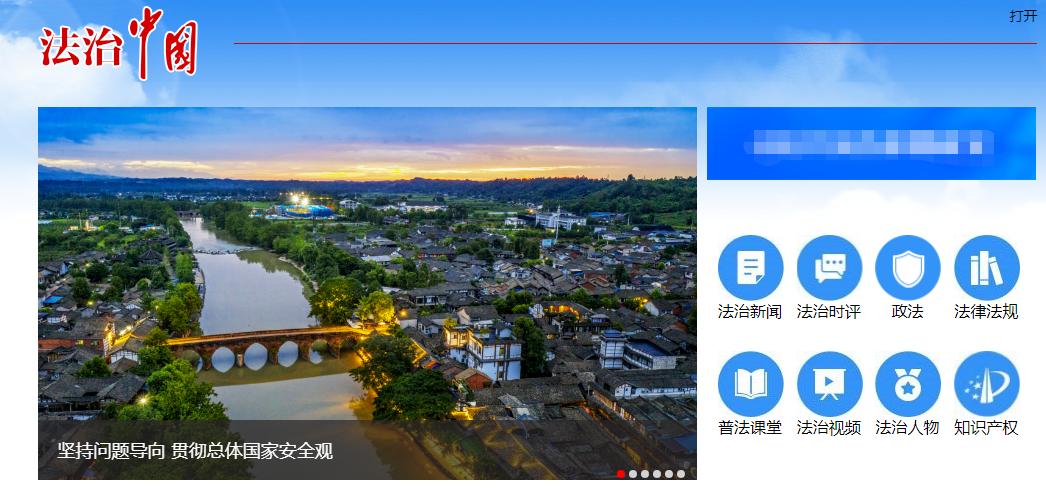Click the 法治视频 text label
Viewport: 1046px width, 492px height.
[x=829, y=427]
